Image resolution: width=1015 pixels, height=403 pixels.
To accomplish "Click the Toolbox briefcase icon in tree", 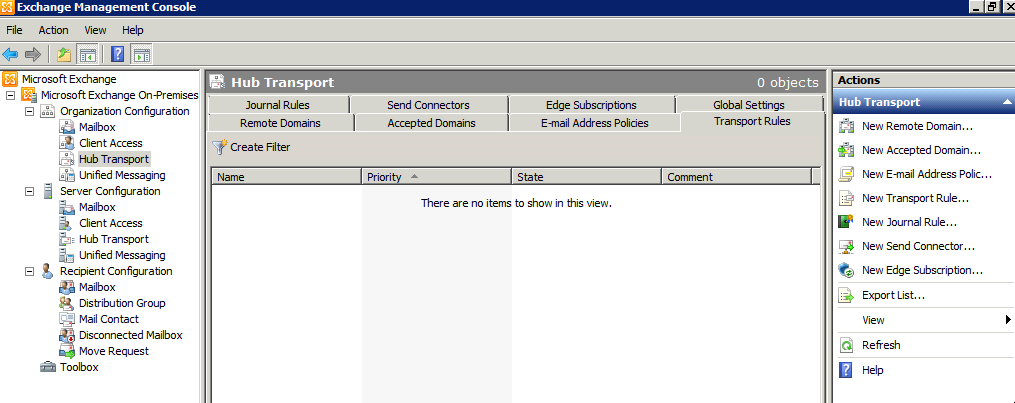I will click(48, 367).
